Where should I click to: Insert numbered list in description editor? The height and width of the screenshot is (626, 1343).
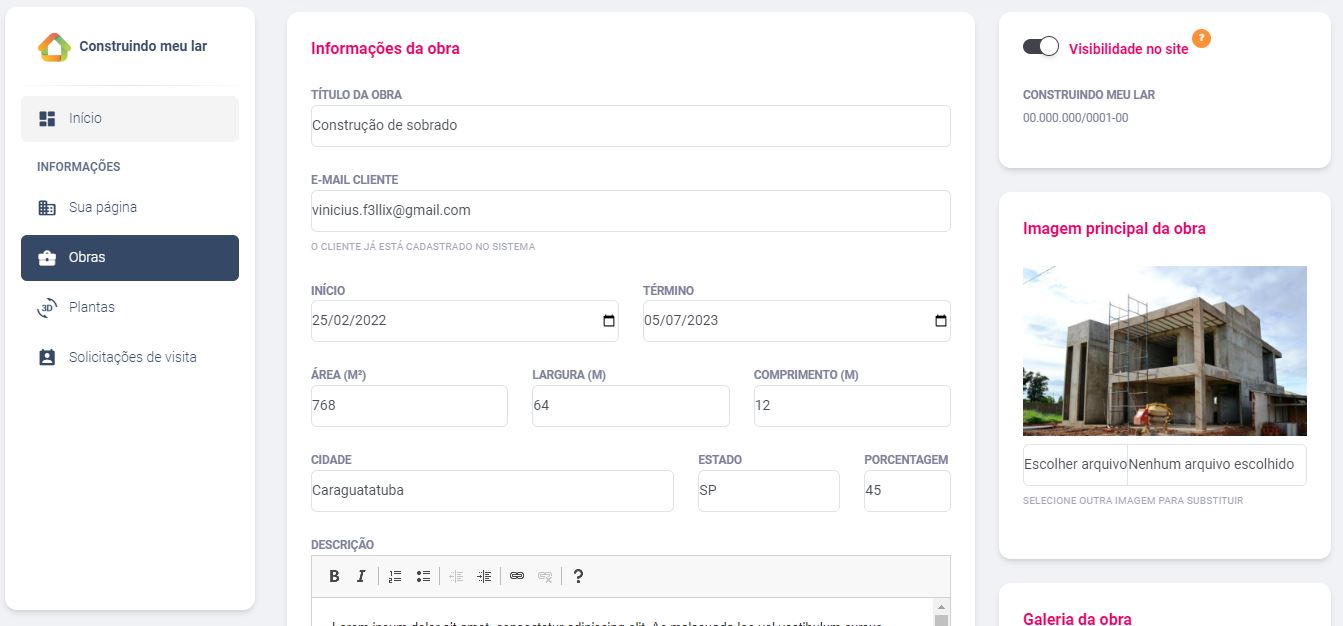[395, 576]
